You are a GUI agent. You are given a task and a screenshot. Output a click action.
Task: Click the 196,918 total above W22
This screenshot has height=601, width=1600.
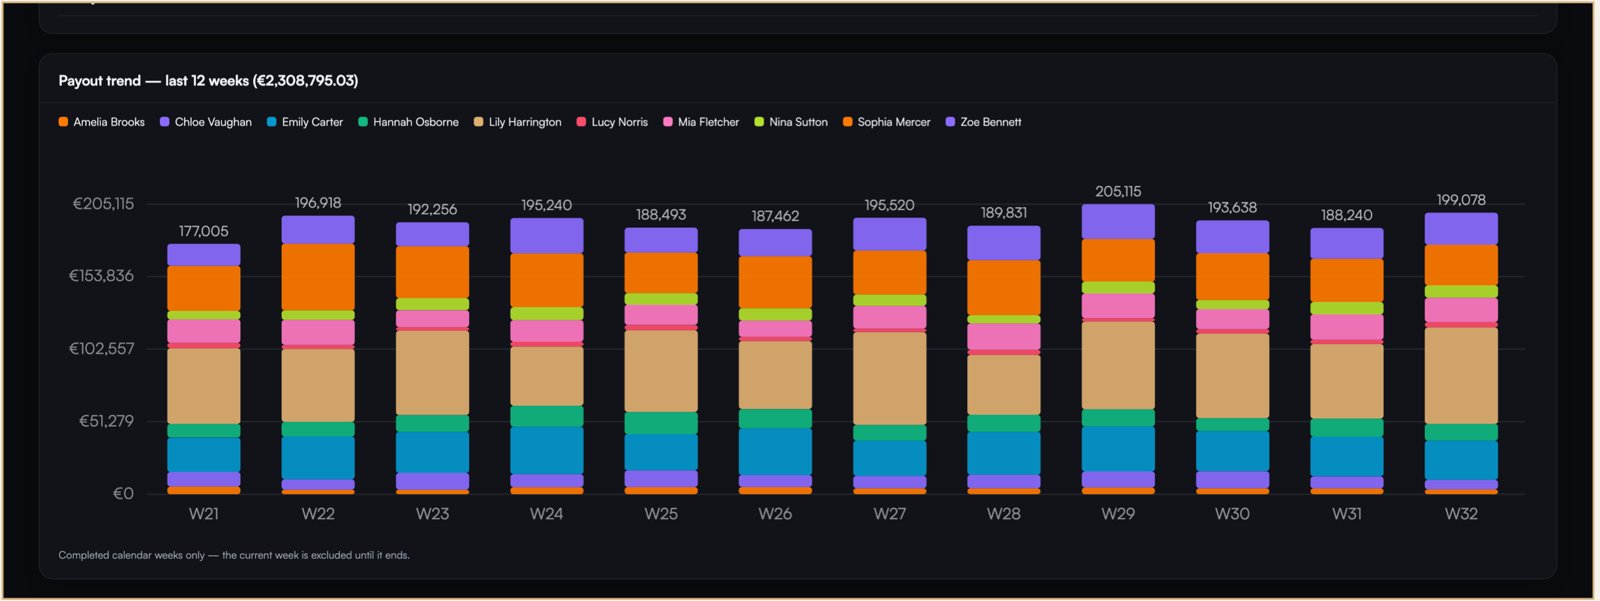318,203
